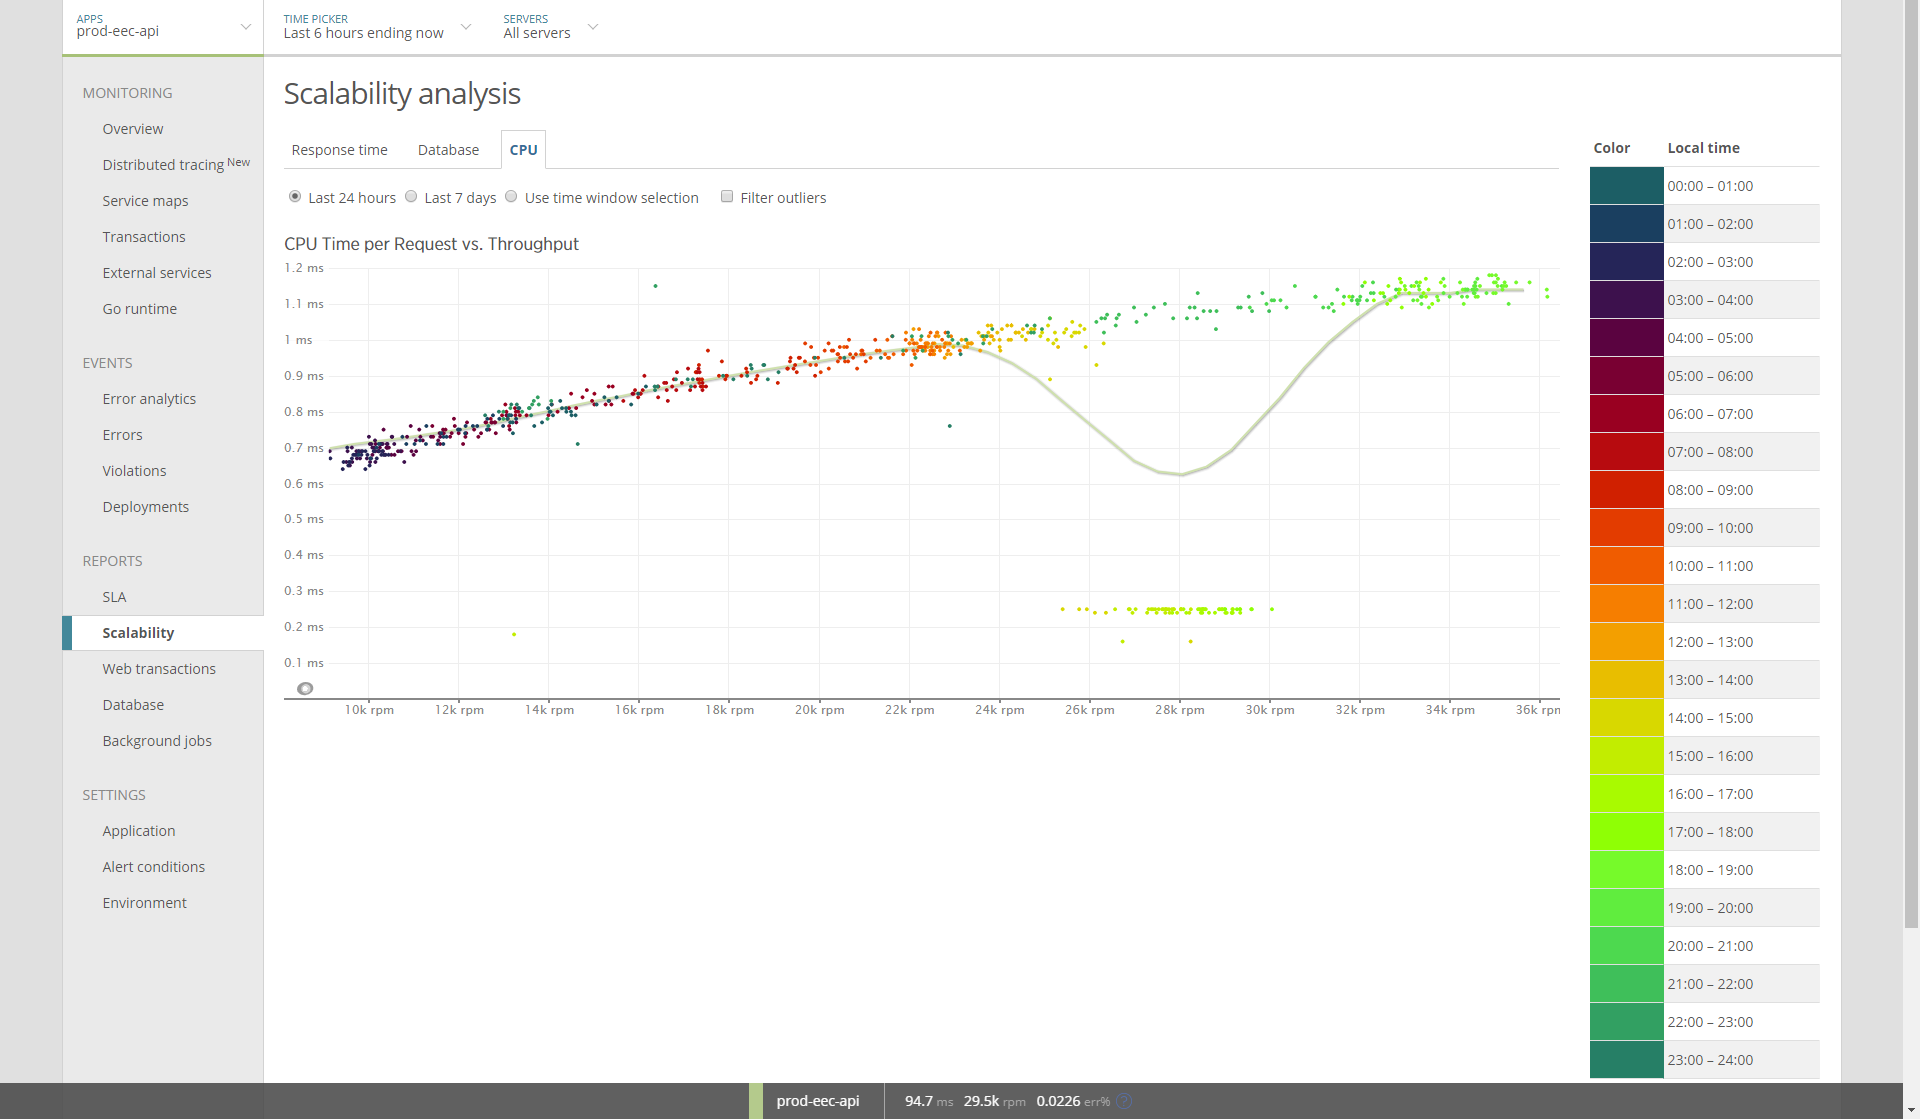Switch to the Database tab
The height and width of the screenshot is (1119, 1920).
pos(448,150)
